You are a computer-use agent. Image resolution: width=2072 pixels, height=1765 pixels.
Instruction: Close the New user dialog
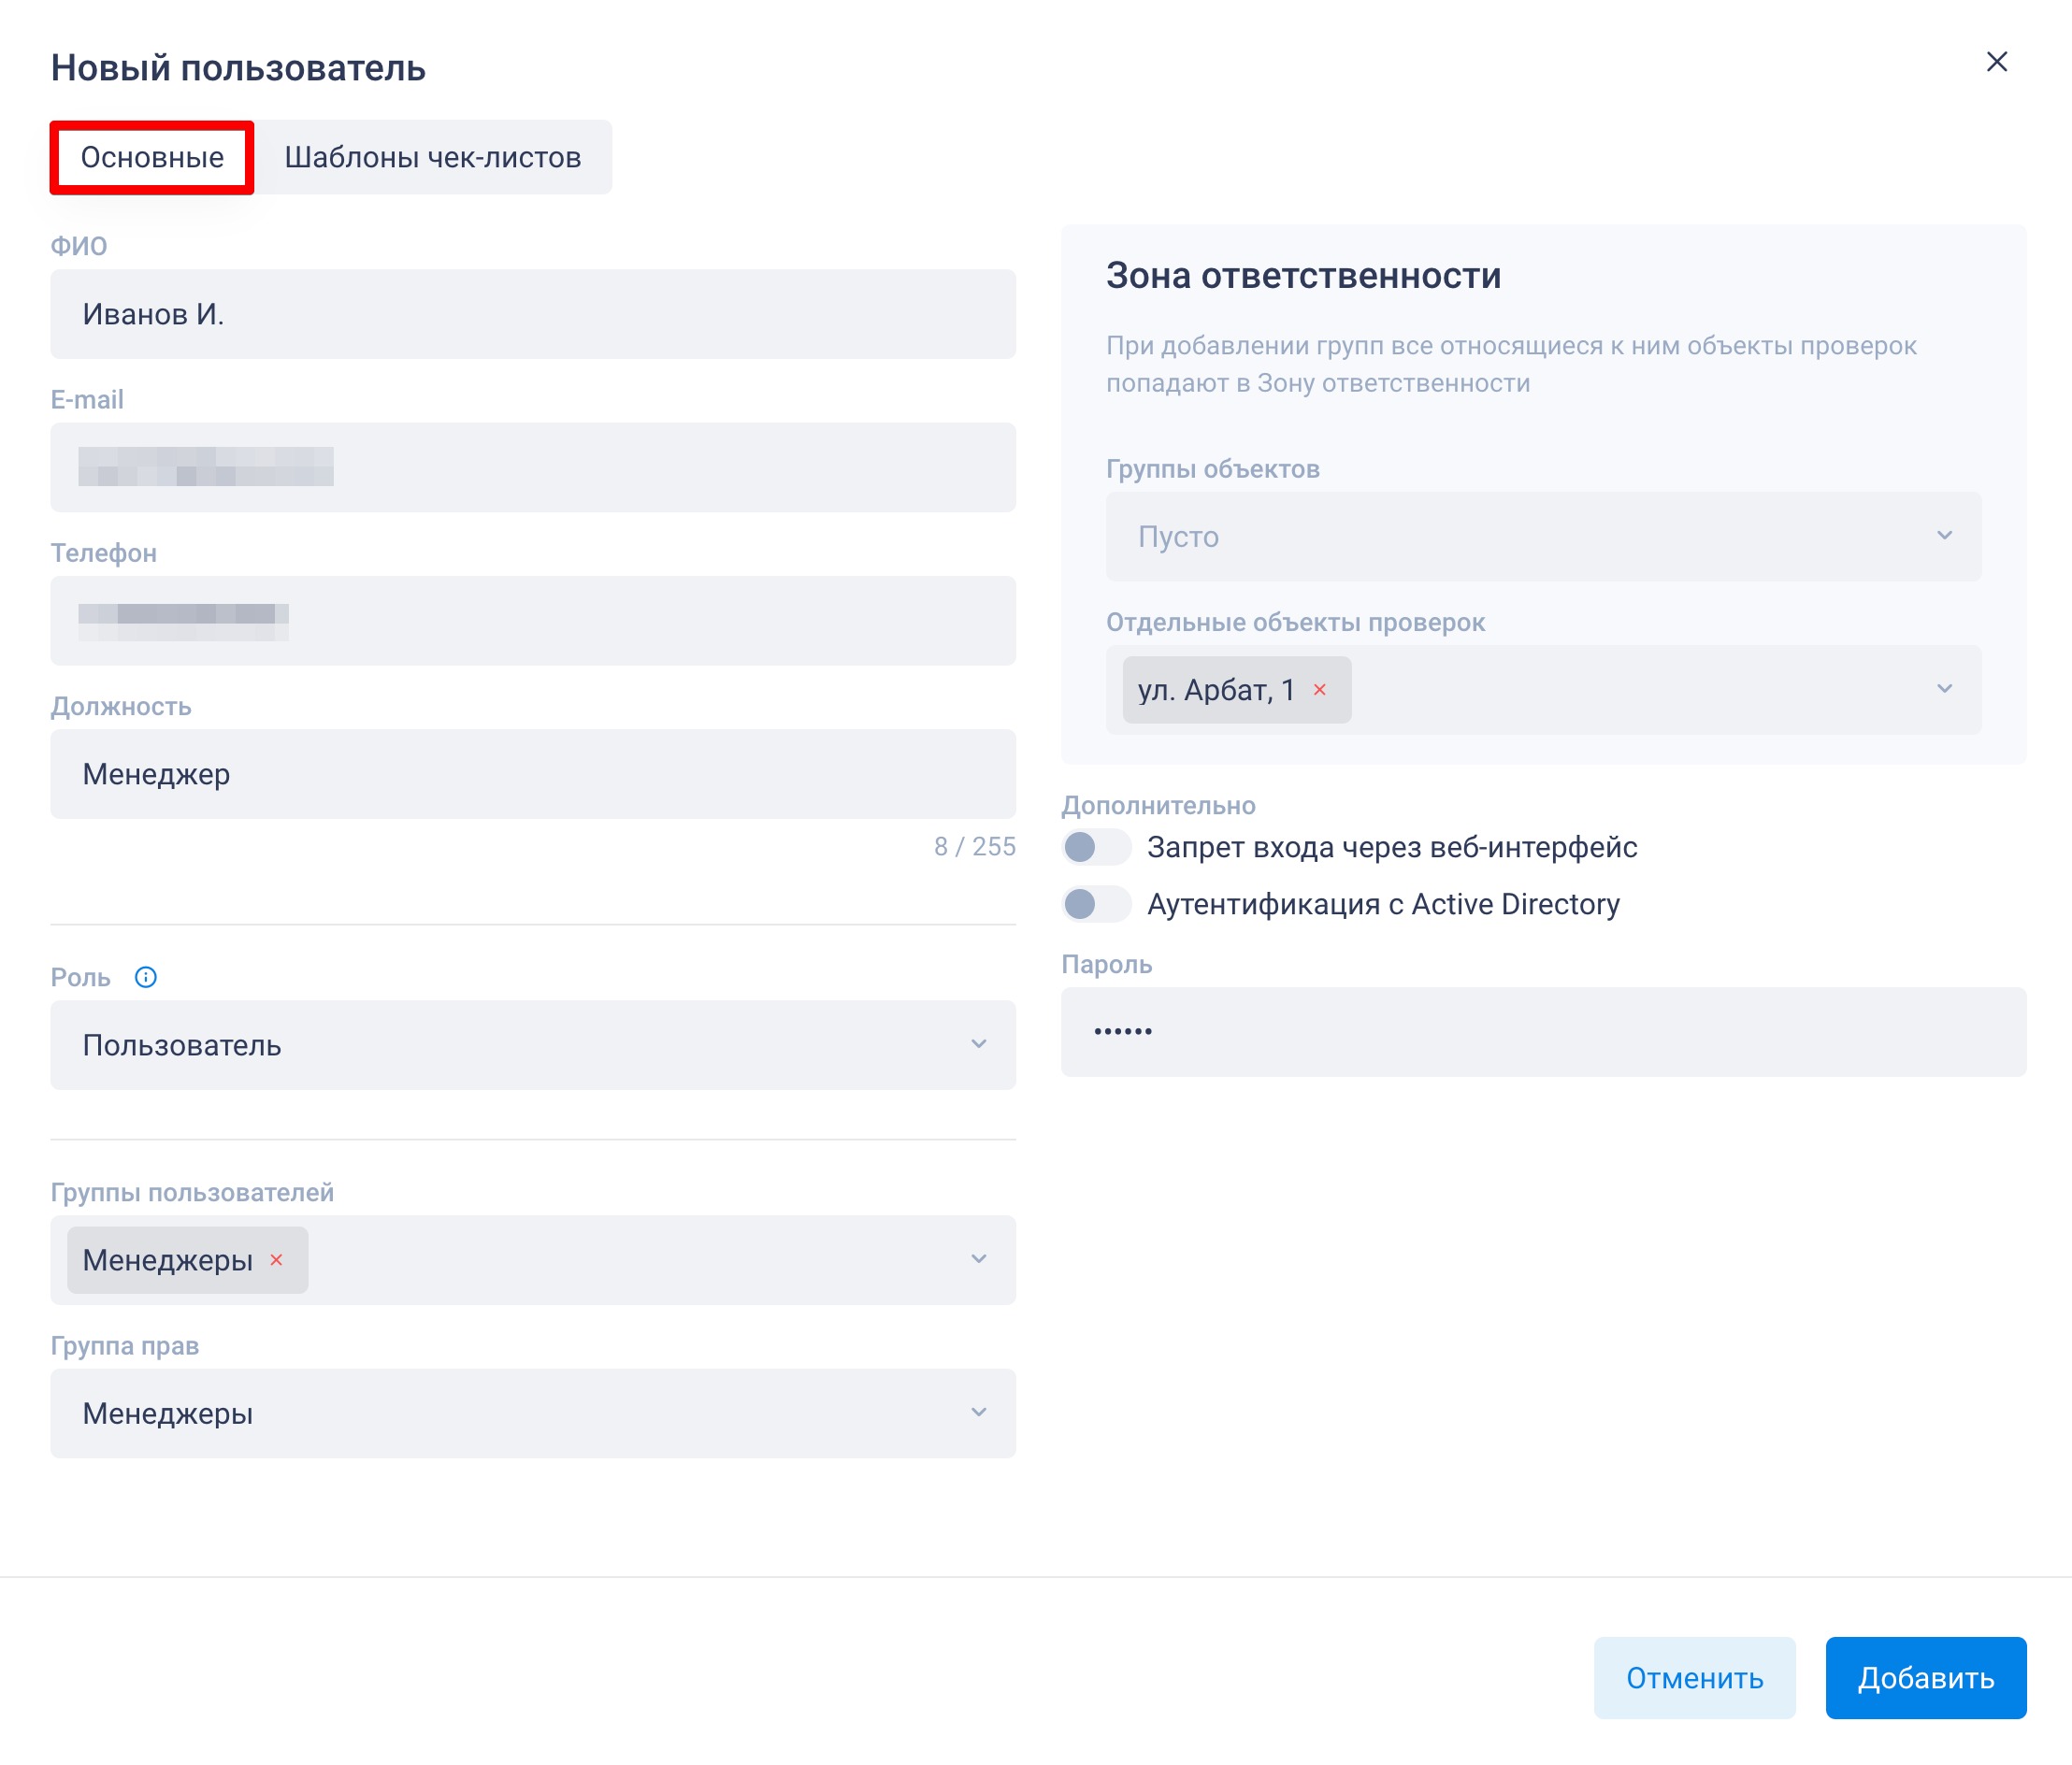click(x=1996, y=62)
